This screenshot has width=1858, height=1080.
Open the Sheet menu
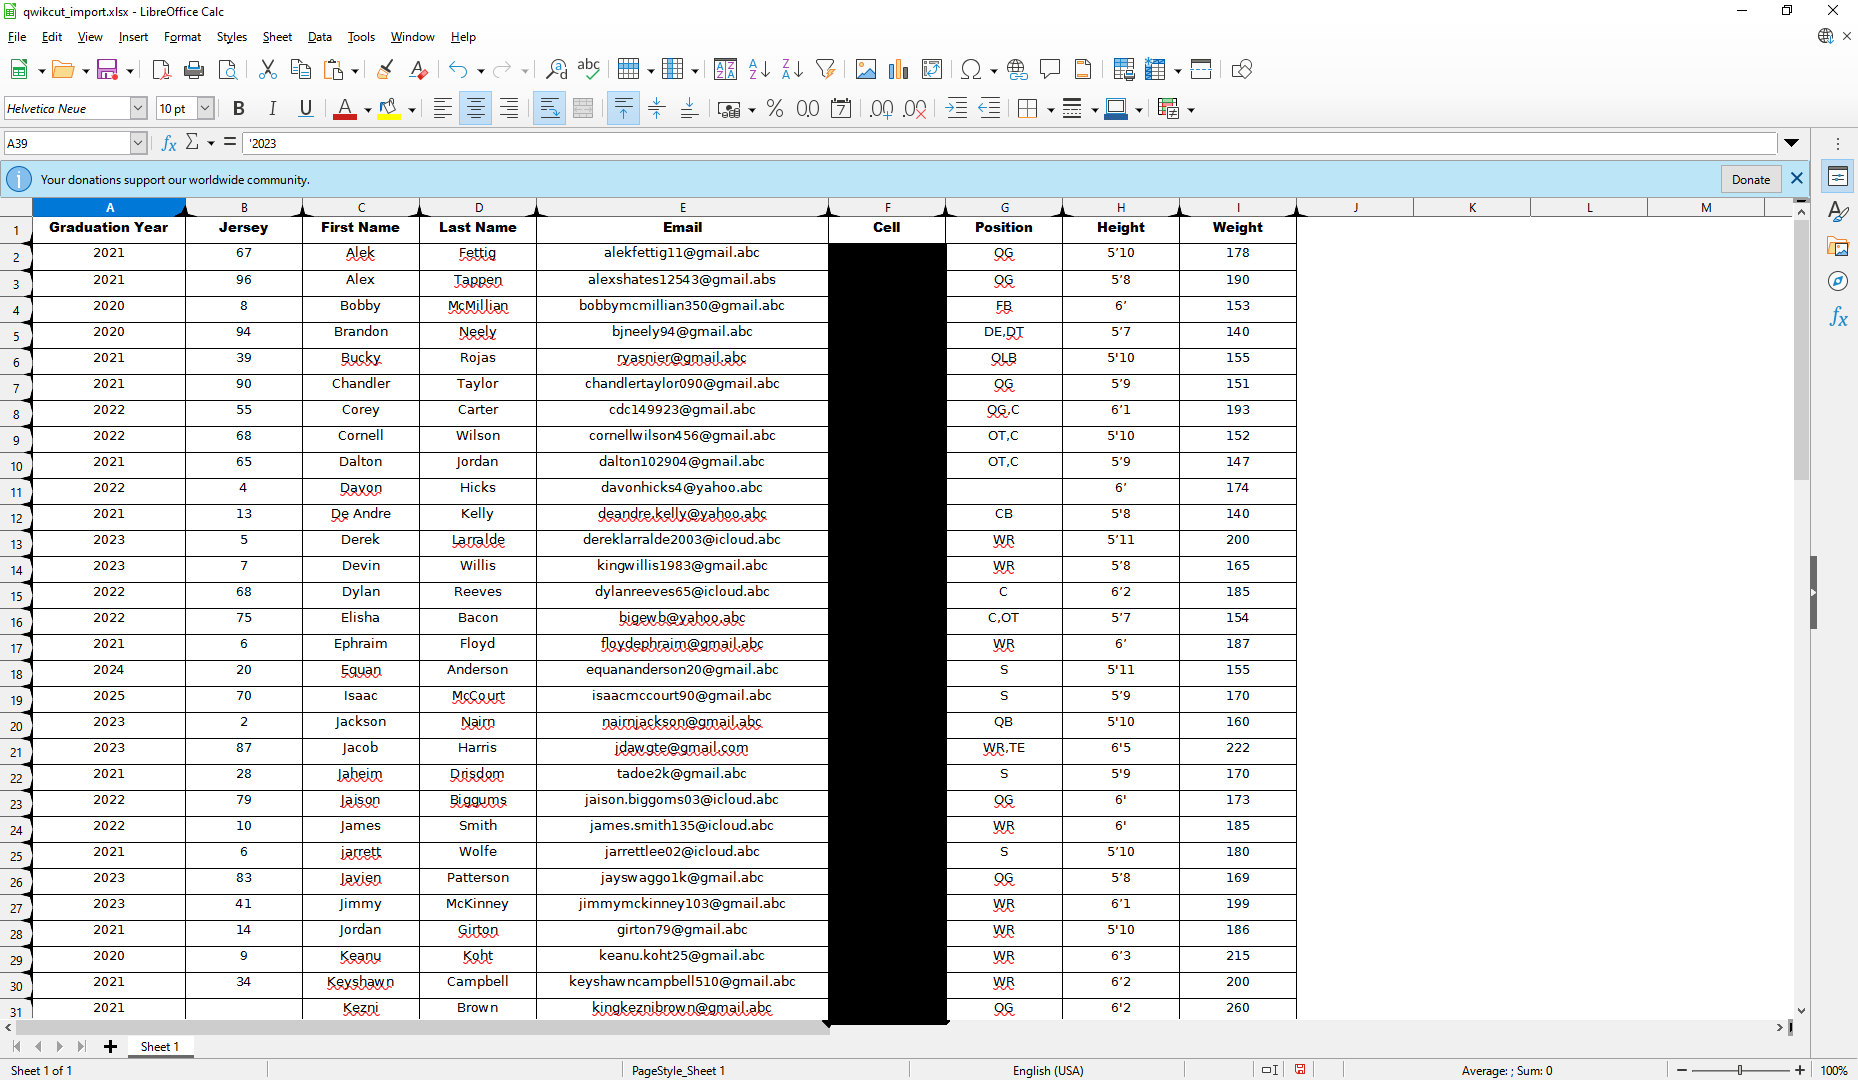click(277, 37)
